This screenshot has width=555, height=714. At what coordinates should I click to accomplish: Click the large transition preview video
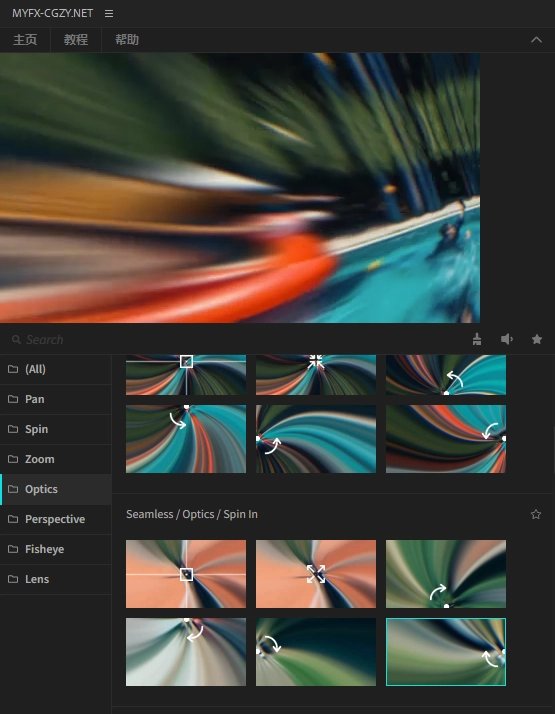point(240,188)
